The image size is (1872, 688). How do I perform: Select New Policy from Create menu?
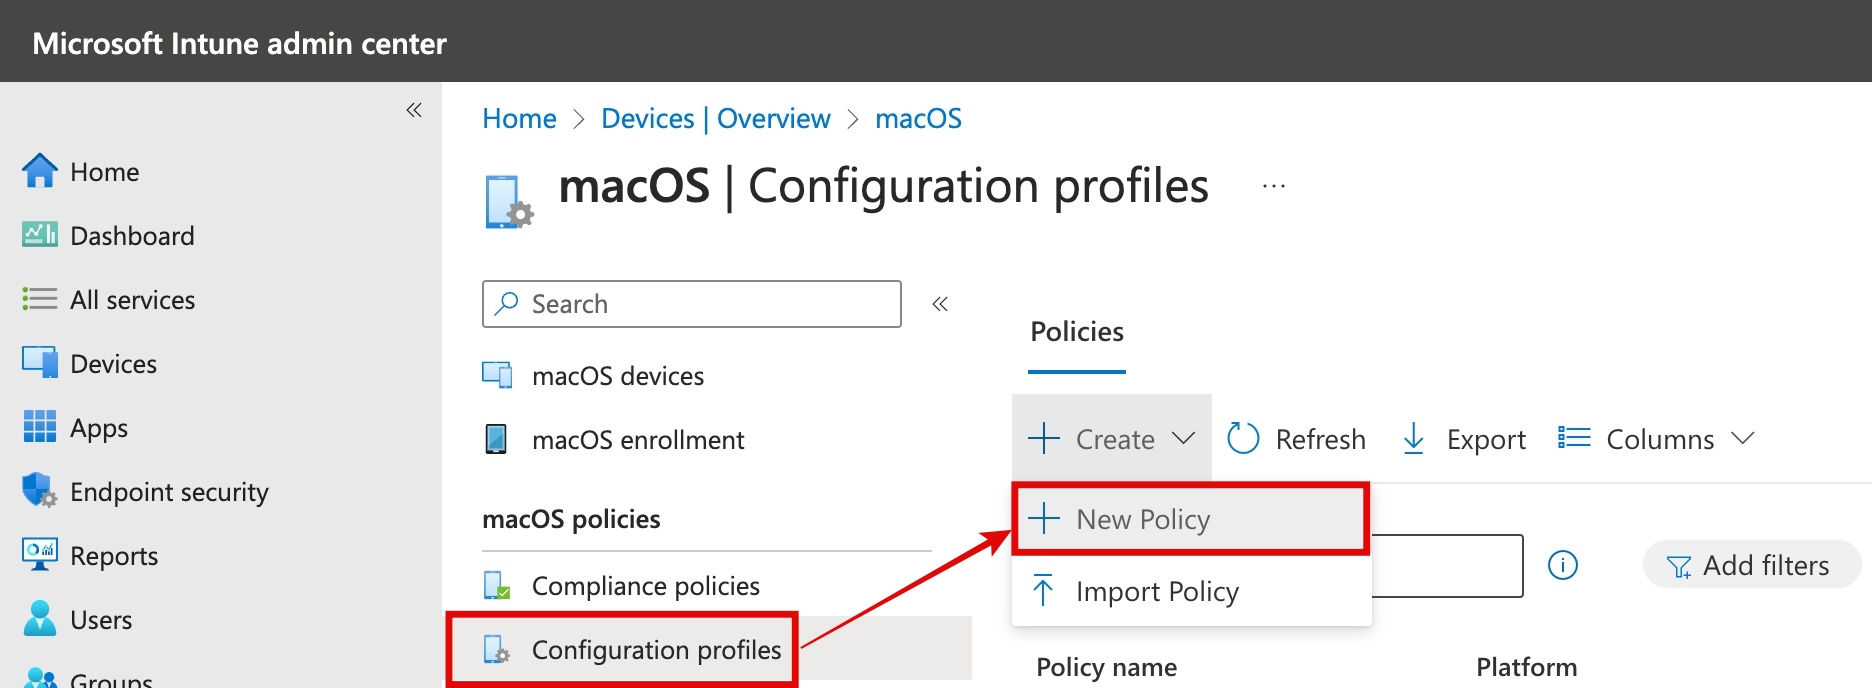tap(1190, 518)
